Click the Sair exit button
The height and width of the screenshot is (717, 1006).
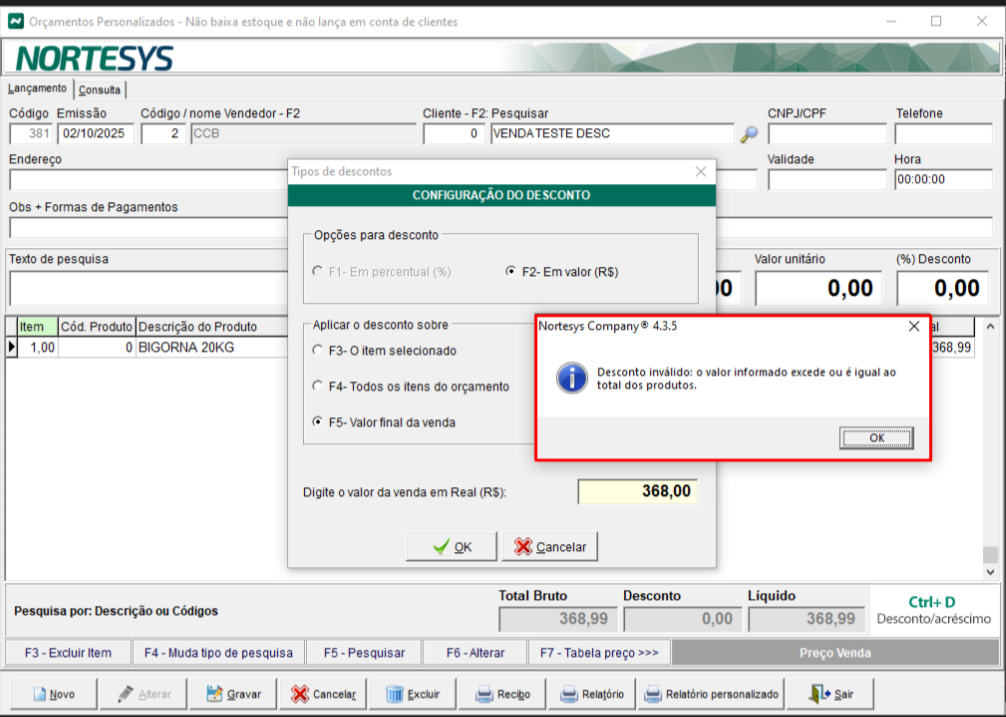tap(832, 693)
